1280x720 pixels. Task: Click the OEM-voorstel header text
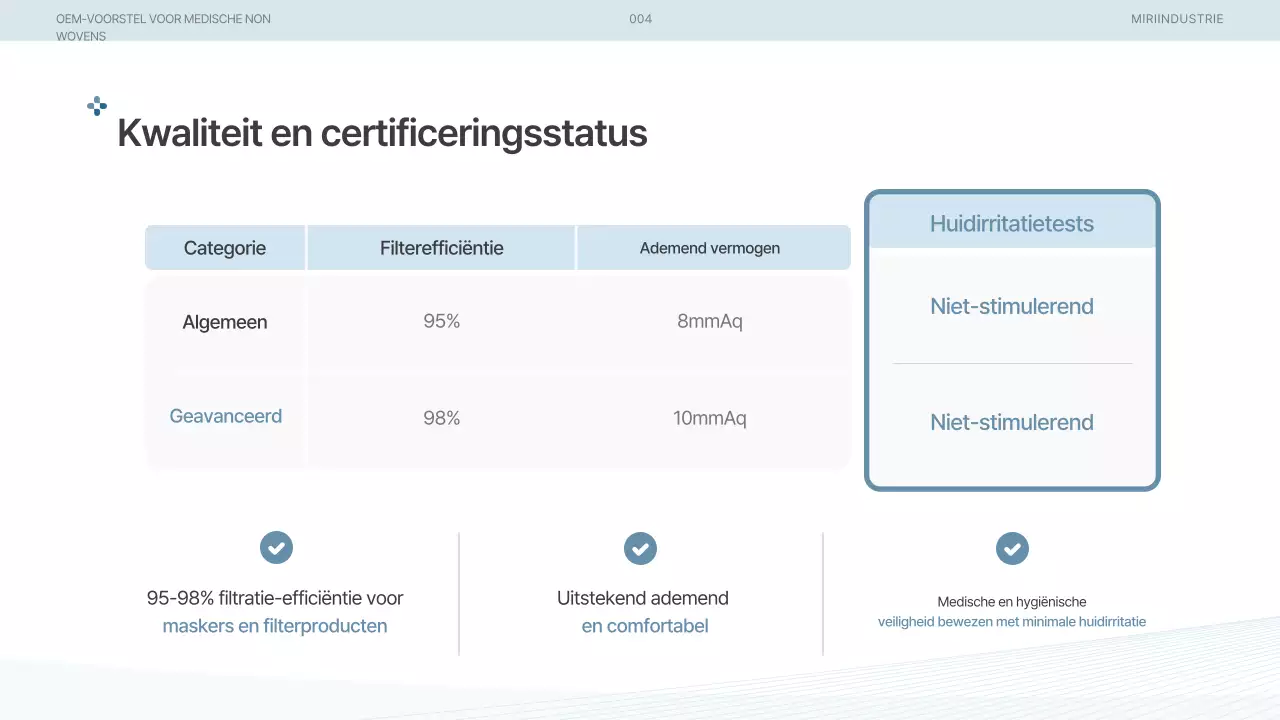(163, 19)
